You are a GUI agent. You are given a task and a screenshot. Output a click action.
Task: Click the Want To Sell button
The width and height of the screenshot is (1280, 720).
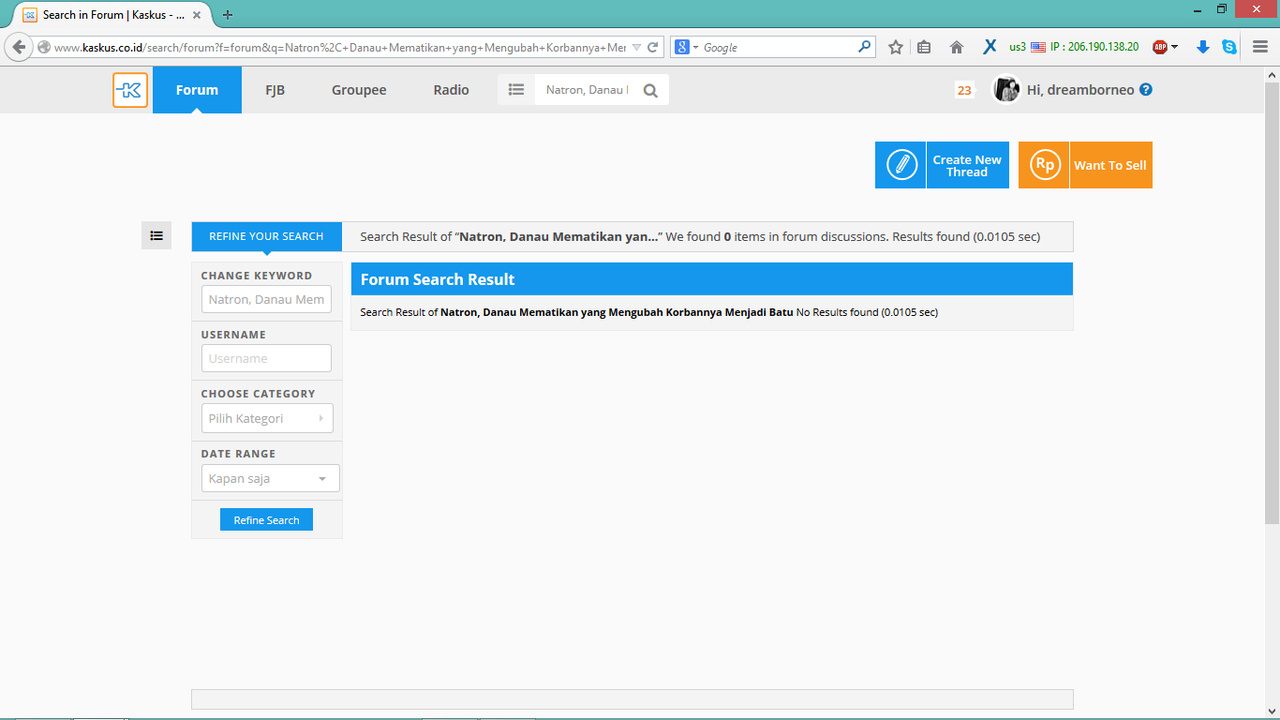point(1085,165)
